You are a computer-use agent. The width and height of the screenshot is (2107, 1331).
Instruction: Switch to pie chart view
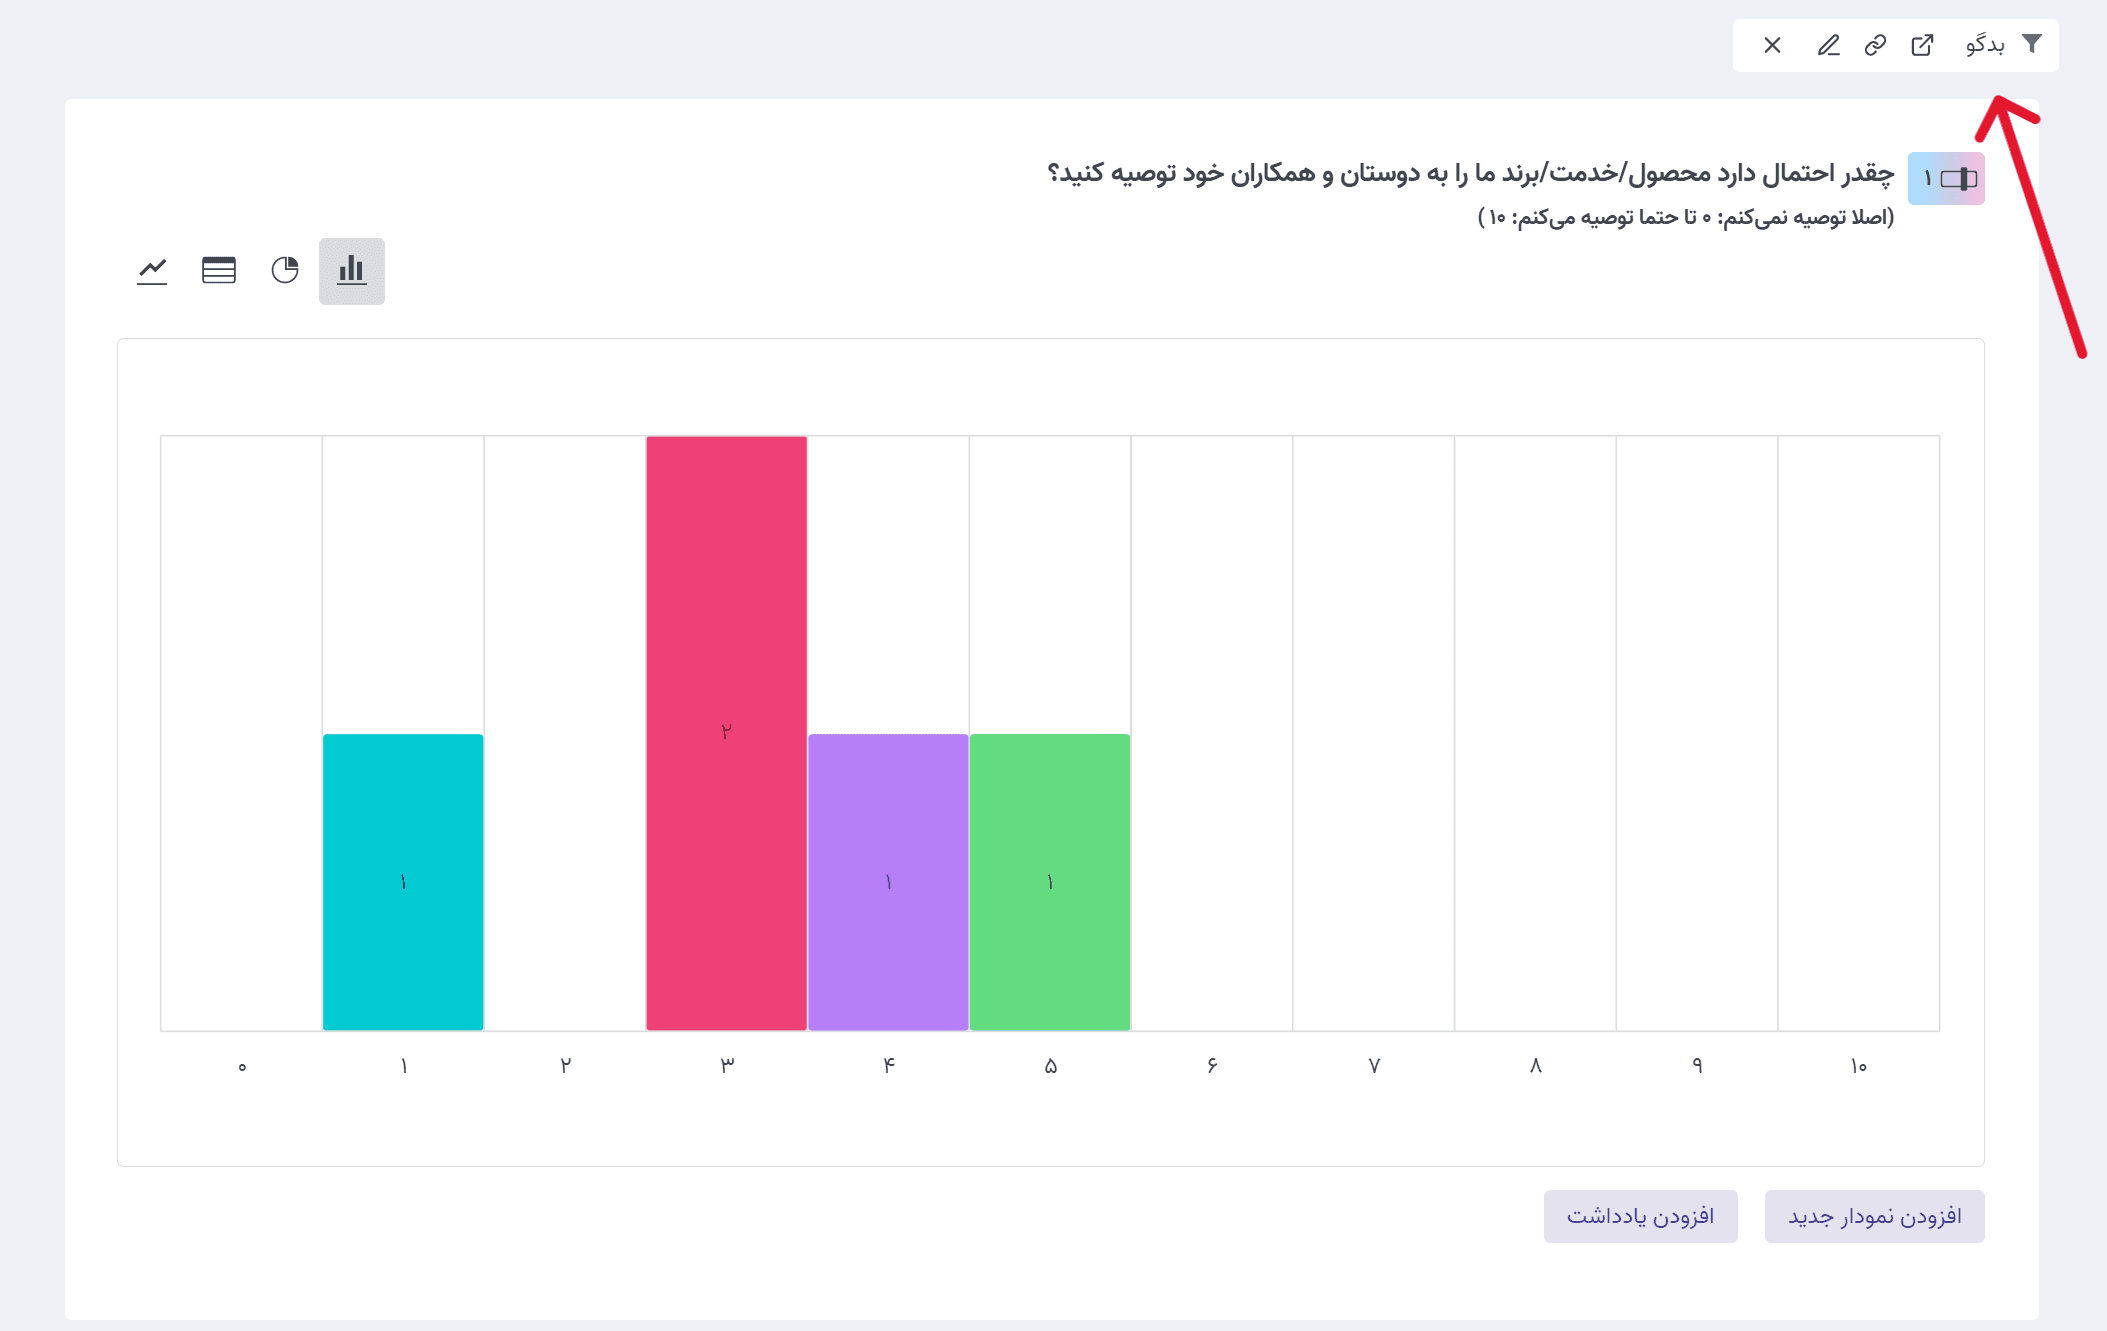(285, 271)
